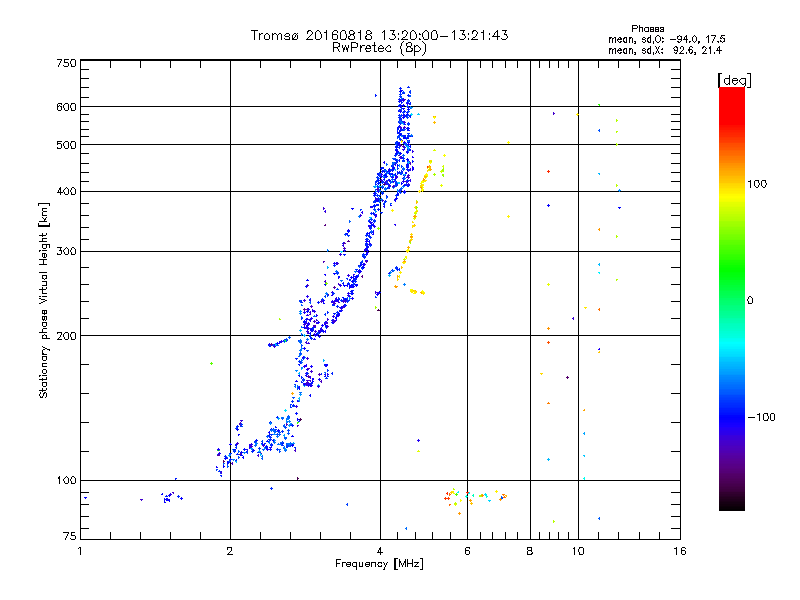This screenshot has width=800, height=600.
Task: Click the 'mean, sd,O: -94.0, 17.5' statistic
Action: 666,39
